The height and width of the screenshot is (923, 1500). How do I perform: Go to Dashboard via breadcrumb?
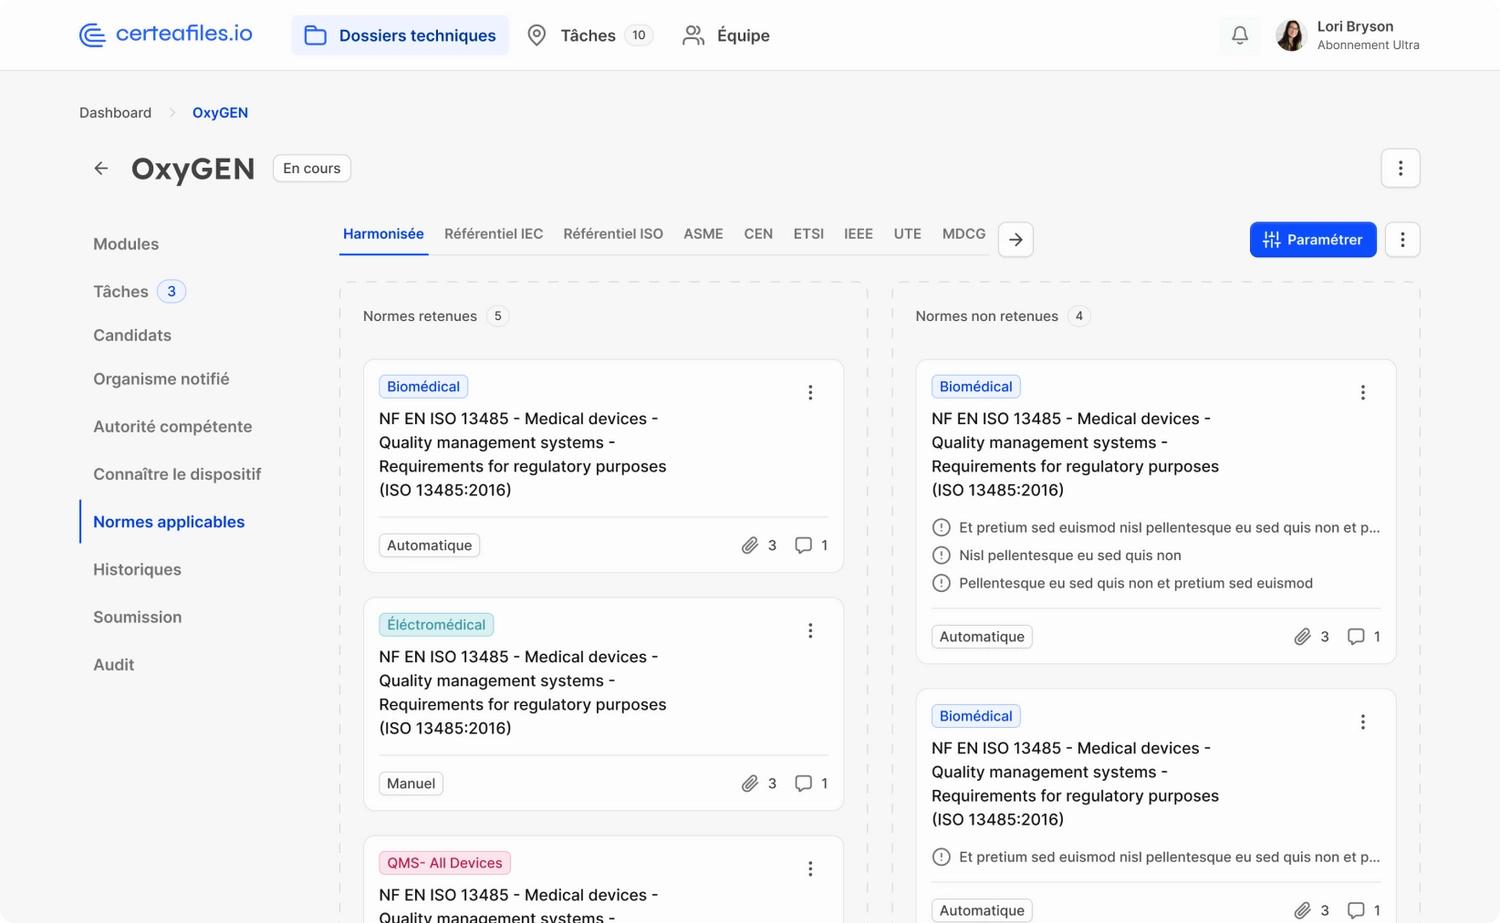tap(116, 113)
